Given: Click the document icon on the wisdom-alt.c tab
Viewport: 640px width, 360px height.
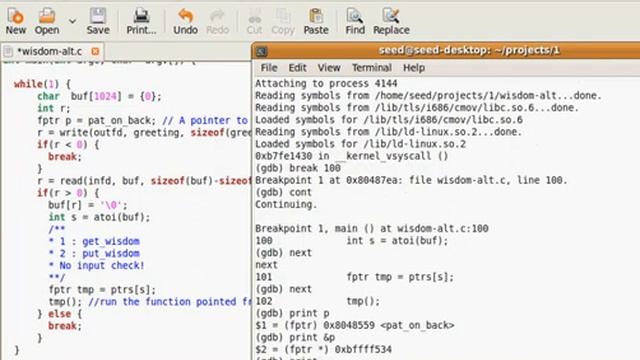Looking at the screenshot, I should (x=8, y=51).
